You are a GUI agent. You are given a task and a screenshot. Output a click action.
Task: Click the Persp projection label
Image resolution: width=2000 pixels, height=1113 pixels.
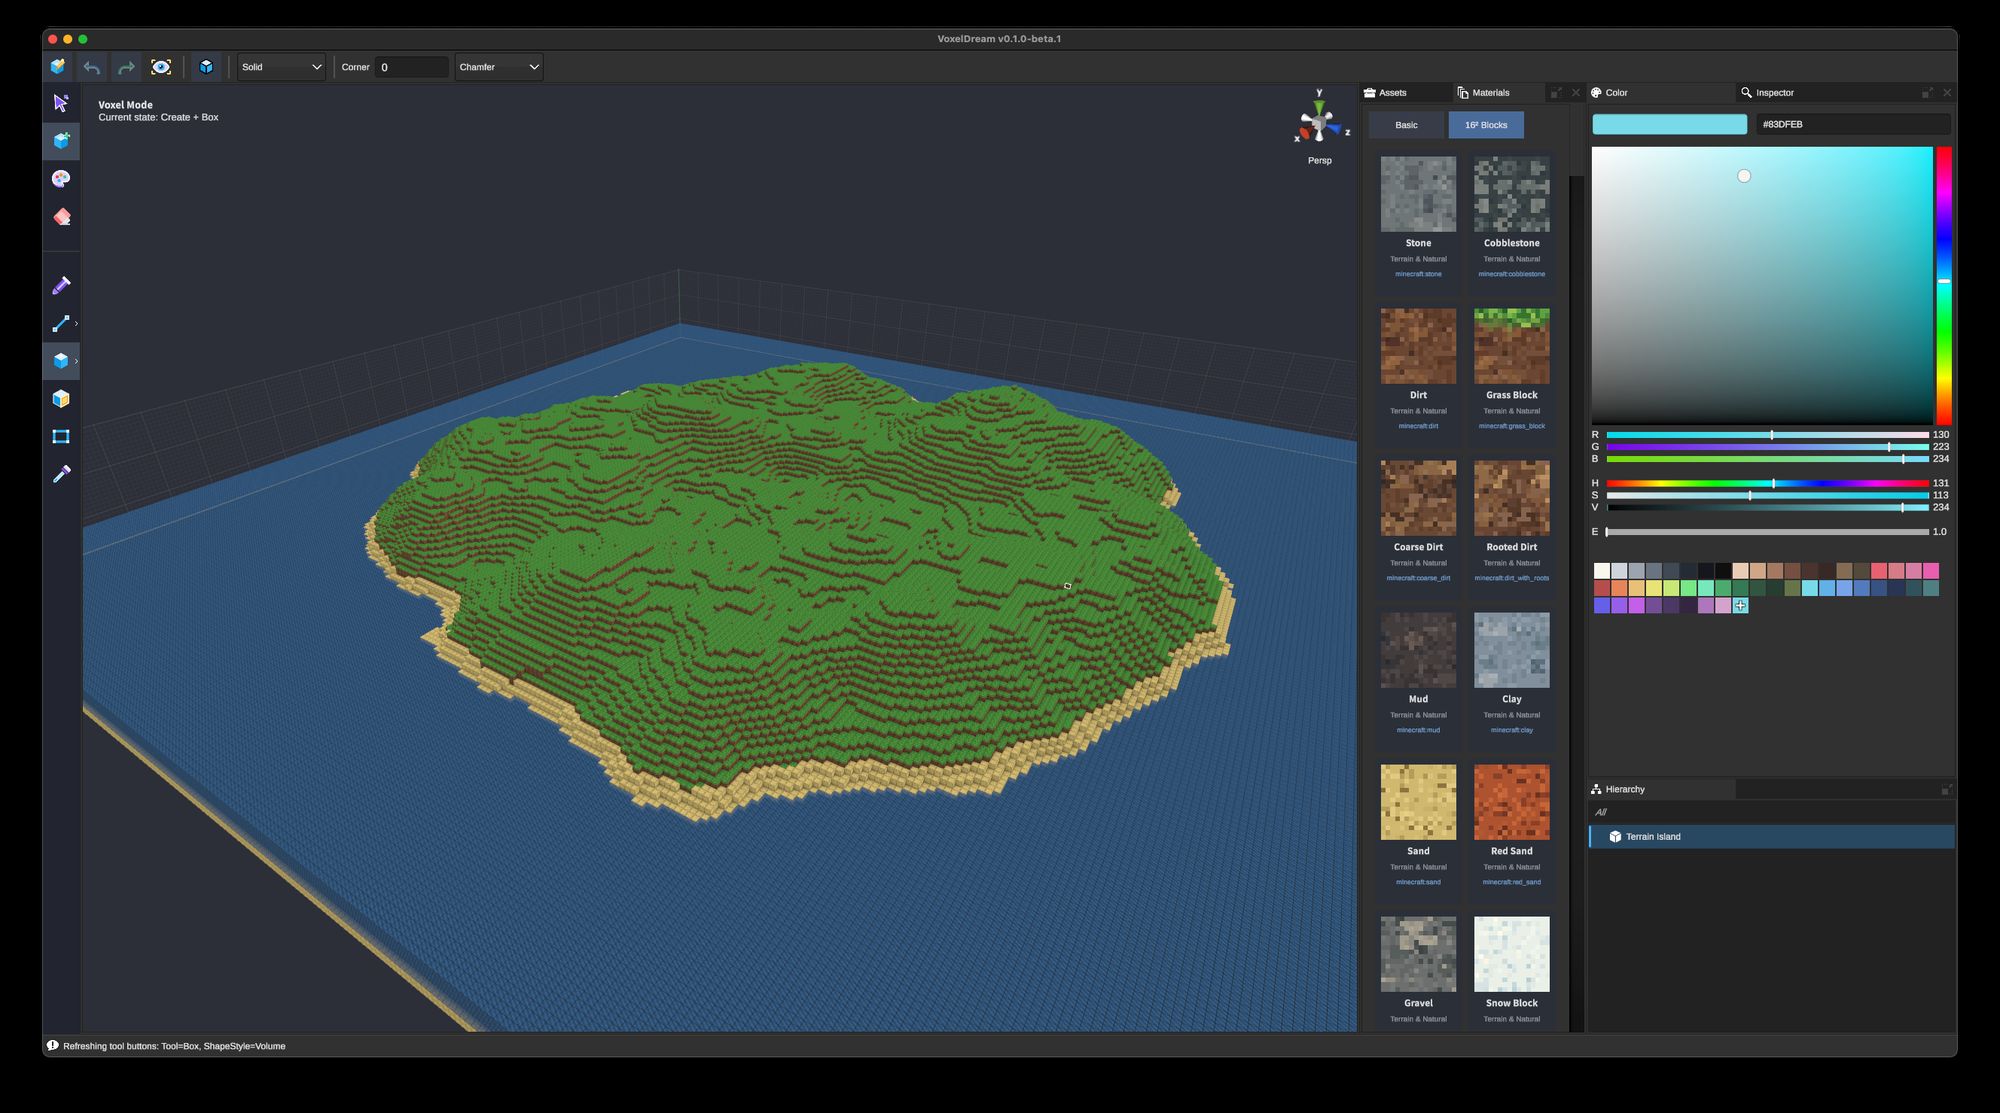[x=1320, y=161]
